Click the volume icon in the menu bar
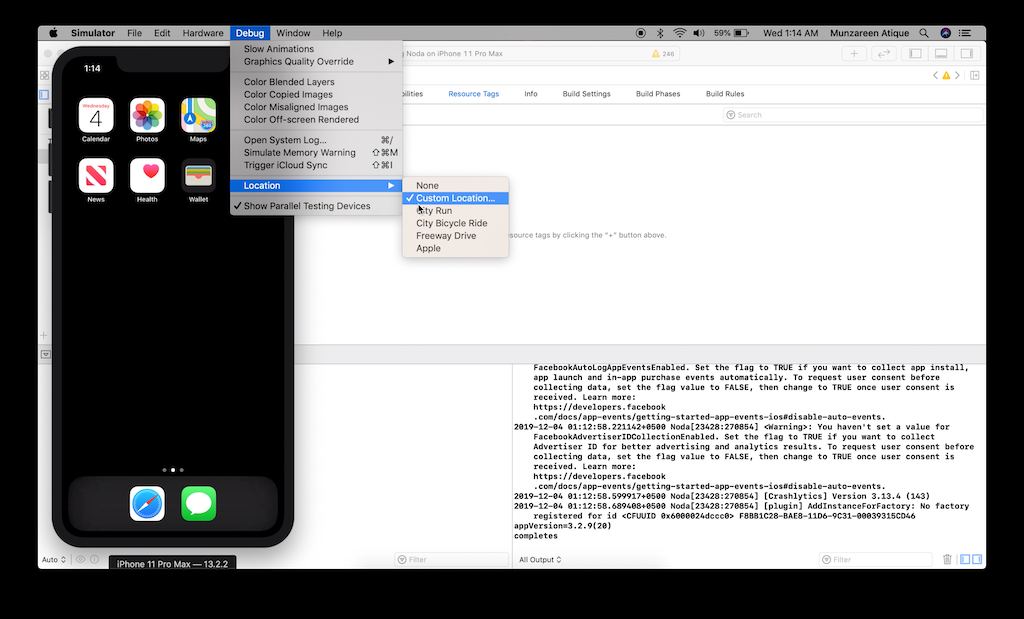 click(699, 33)
